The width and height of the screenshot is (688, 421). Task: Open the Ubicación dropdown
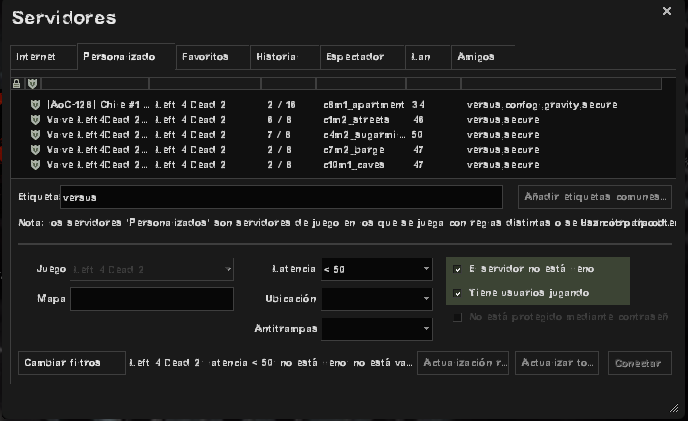click(377, 299)
